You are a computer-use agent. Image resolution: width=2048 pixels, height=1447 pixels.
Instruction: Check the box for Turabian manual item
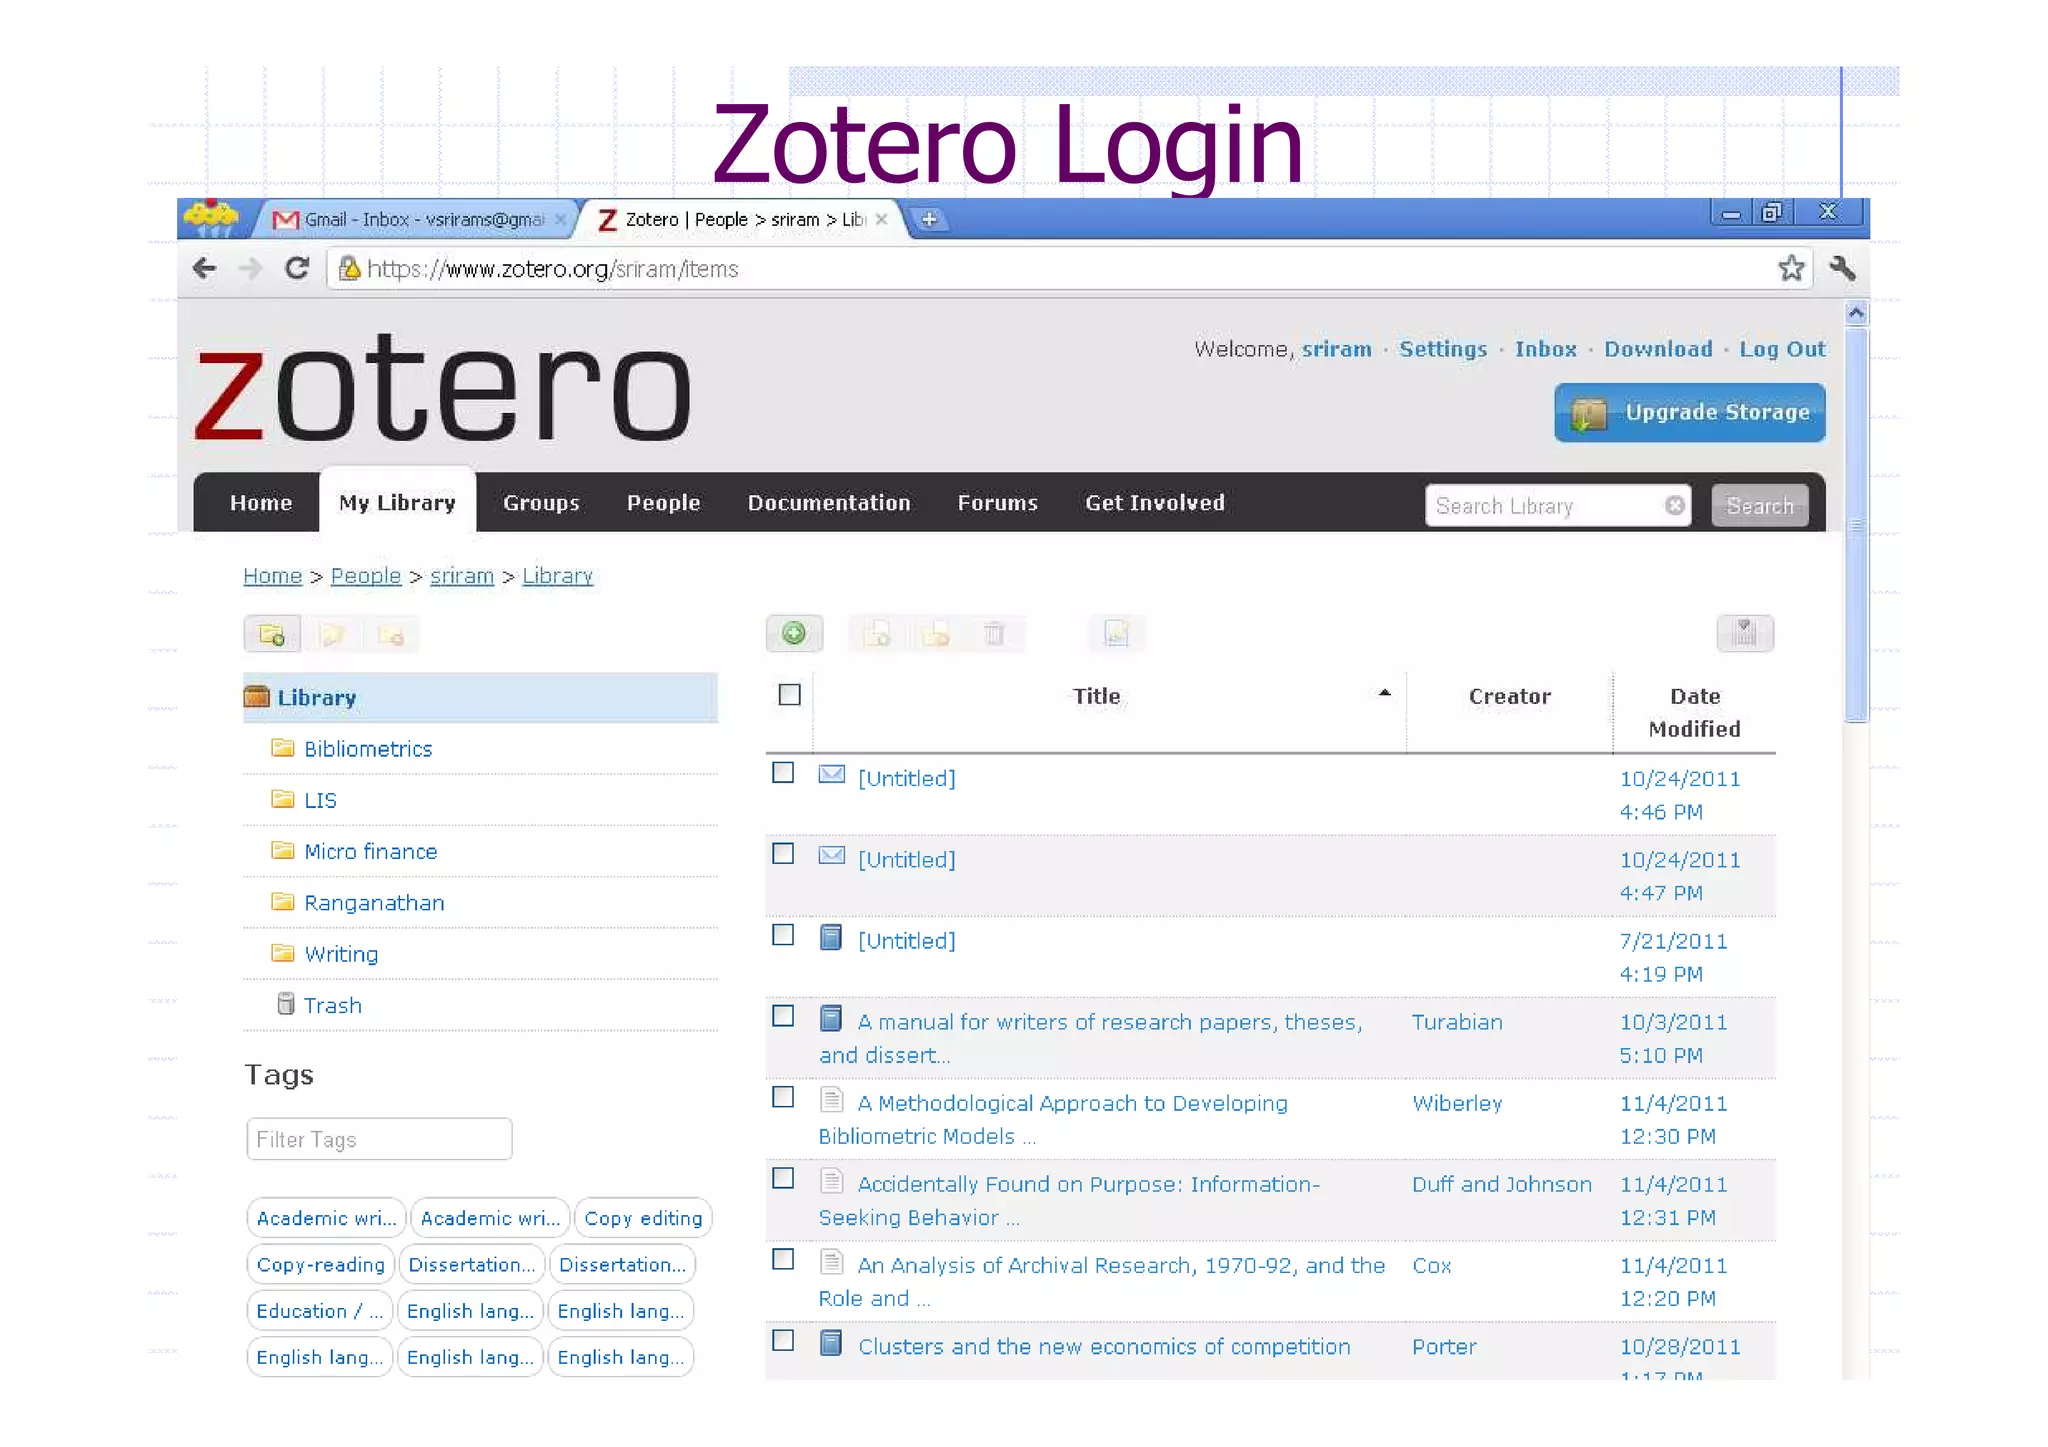pos(783,1015)
